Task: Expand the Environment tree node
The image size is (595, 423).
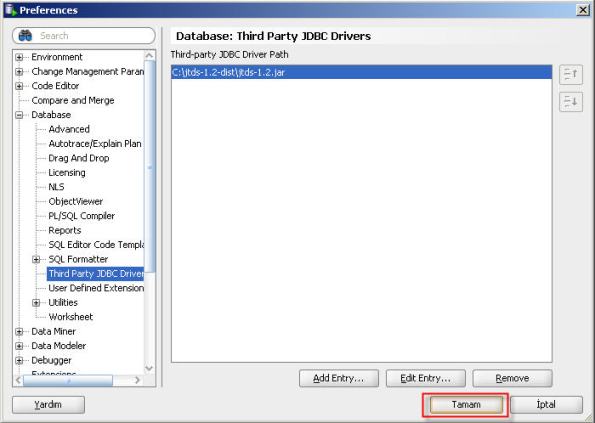Action: (x=19, y=57)
